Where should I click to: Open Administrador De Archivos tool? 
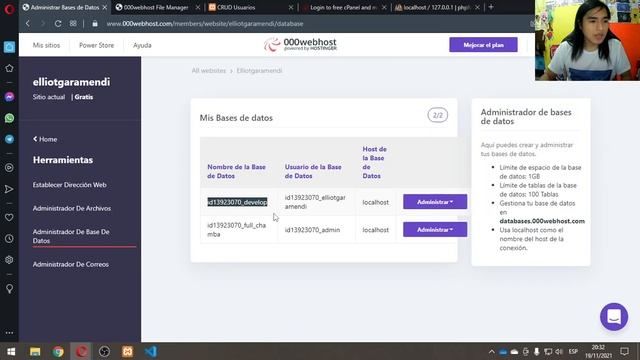click(x=72, y=208)
